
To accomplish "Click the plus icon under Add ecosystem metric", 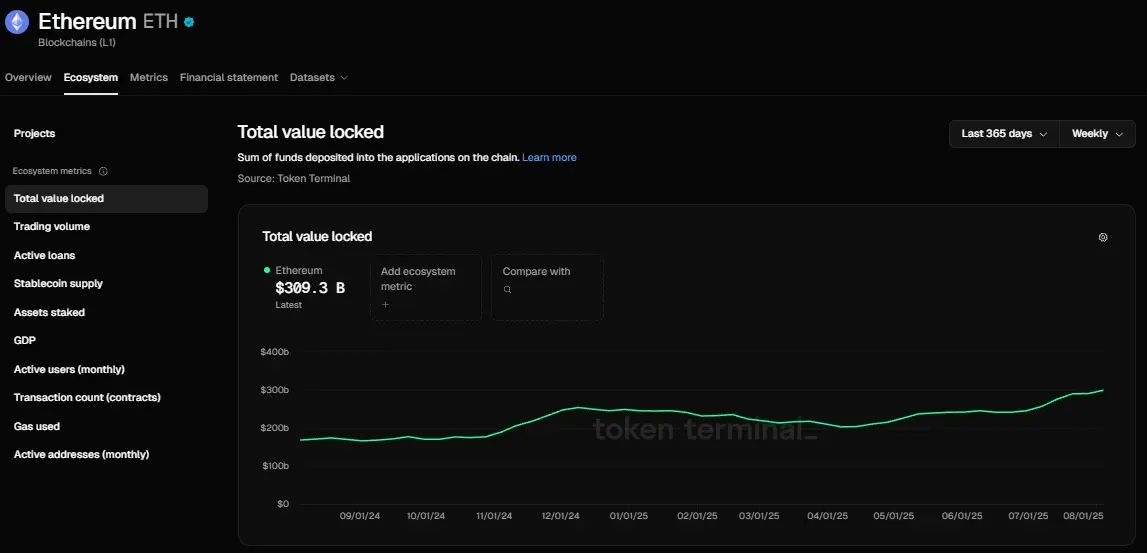I will pyautogui.click(x=386, y=304).
